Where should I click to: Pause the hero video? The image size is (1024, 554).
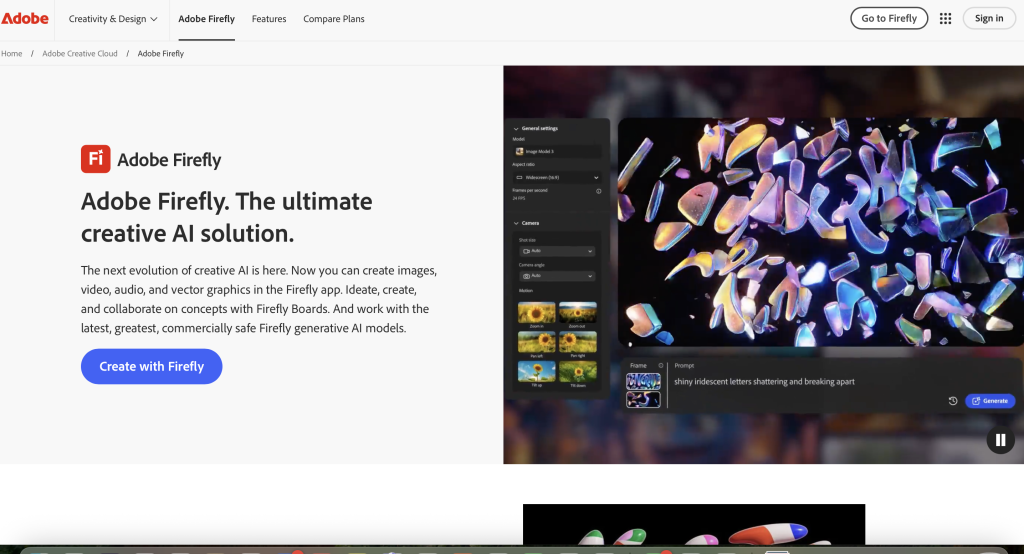click(1000, 439)
